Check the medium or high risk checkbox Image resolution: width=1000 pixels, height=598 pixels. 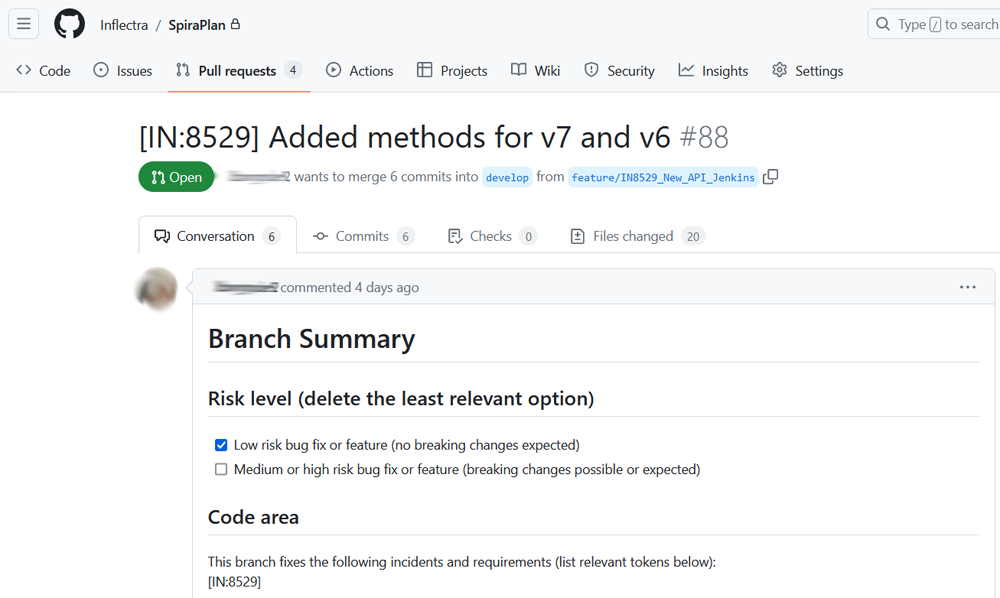tap(221, 468)
